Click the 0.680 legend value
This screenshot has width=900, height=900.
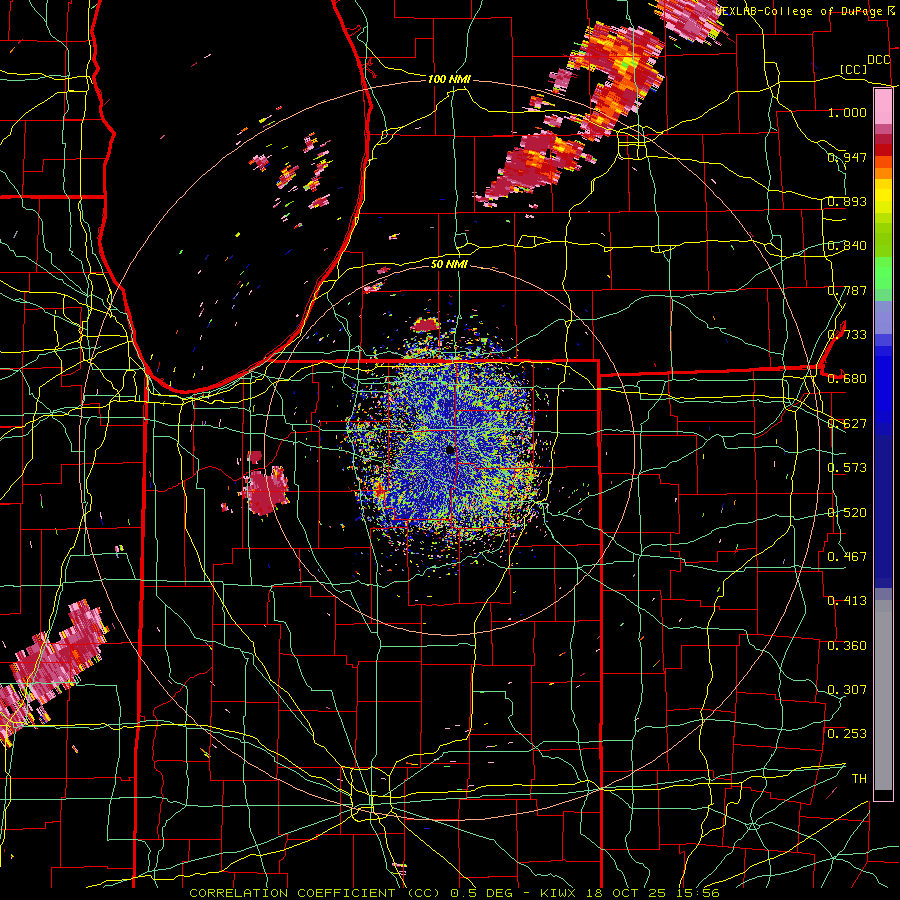click(x=847, y=379)
